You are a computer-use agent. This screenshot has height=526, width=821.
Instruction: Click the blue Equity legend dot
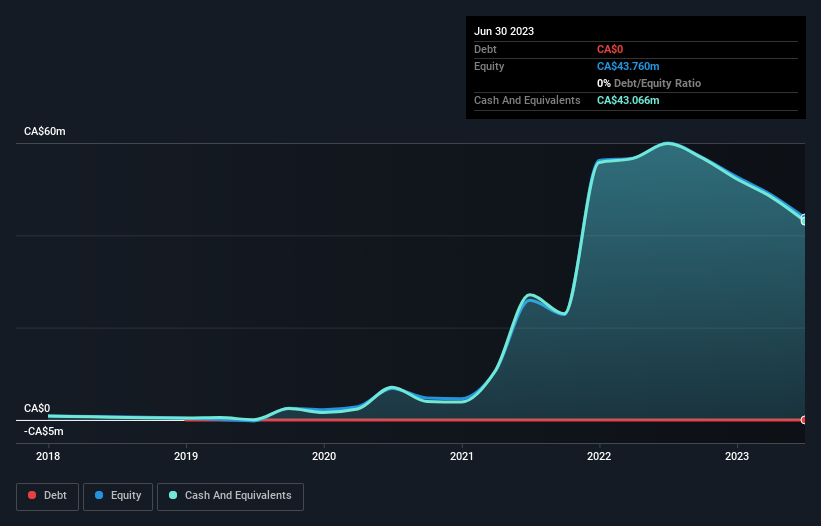[x=99, y=495]
